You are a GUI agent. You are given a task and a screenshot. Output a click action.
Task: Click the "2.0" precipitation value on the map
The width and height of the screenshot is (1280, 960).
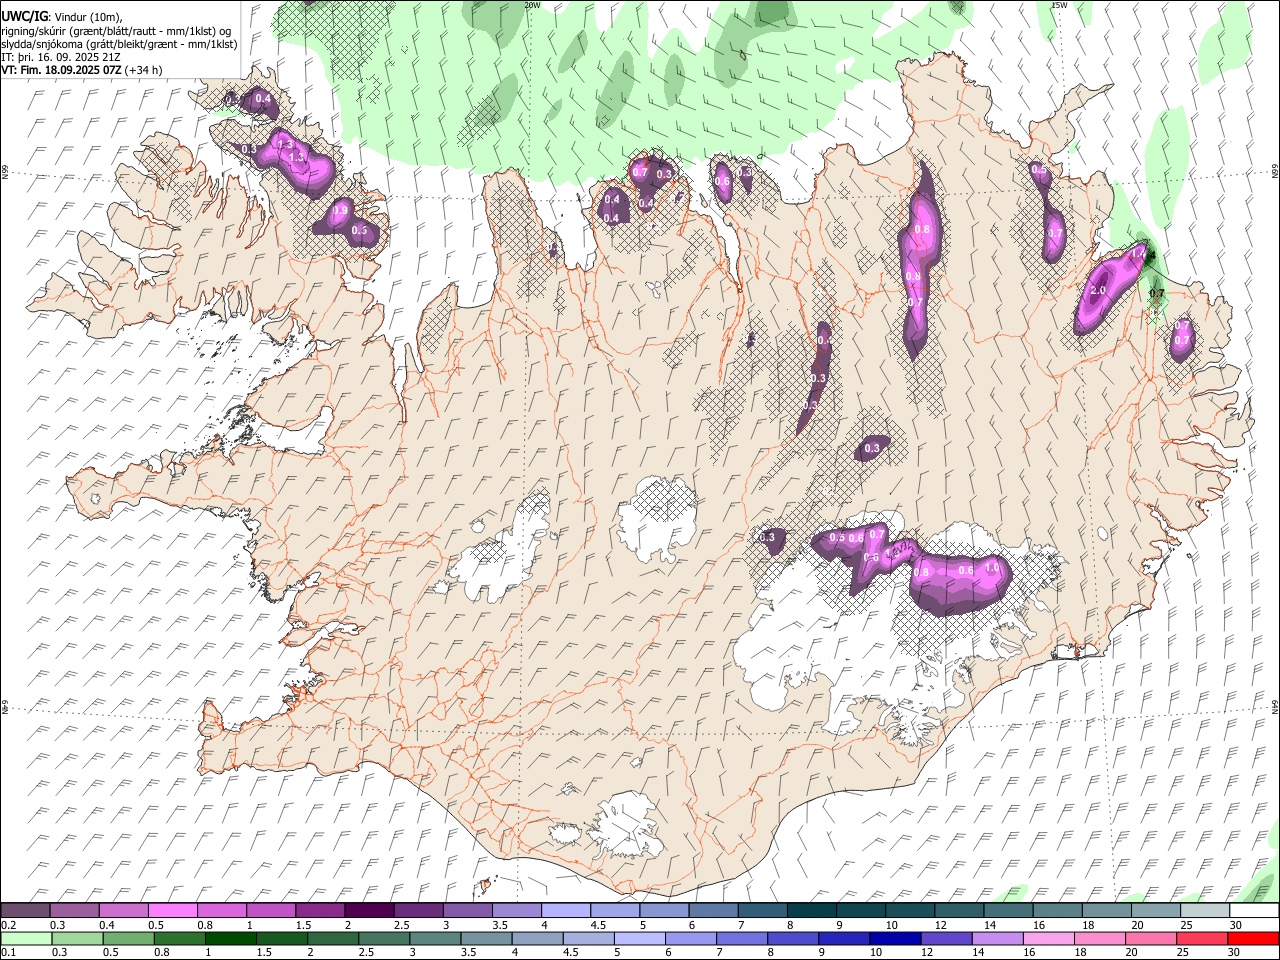click(x=1097, y=291)
